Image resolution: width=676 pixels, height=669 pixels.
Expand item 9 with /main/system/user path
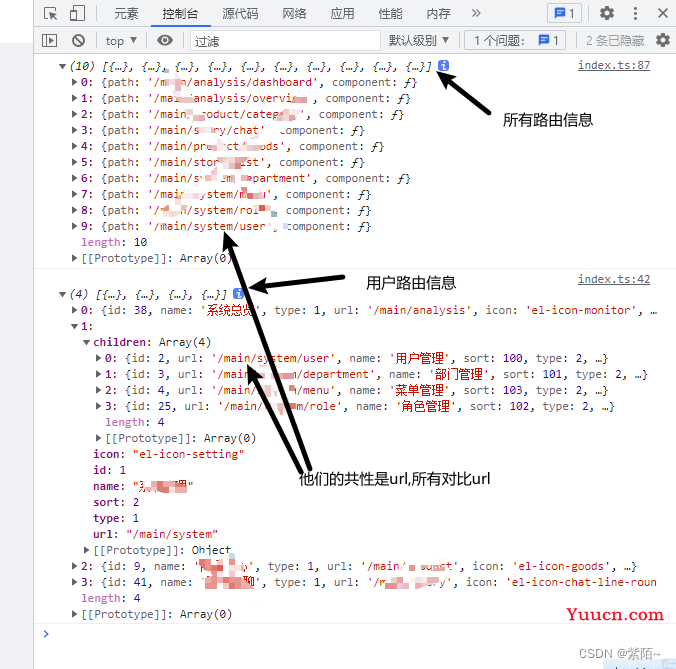click(75, 226)
